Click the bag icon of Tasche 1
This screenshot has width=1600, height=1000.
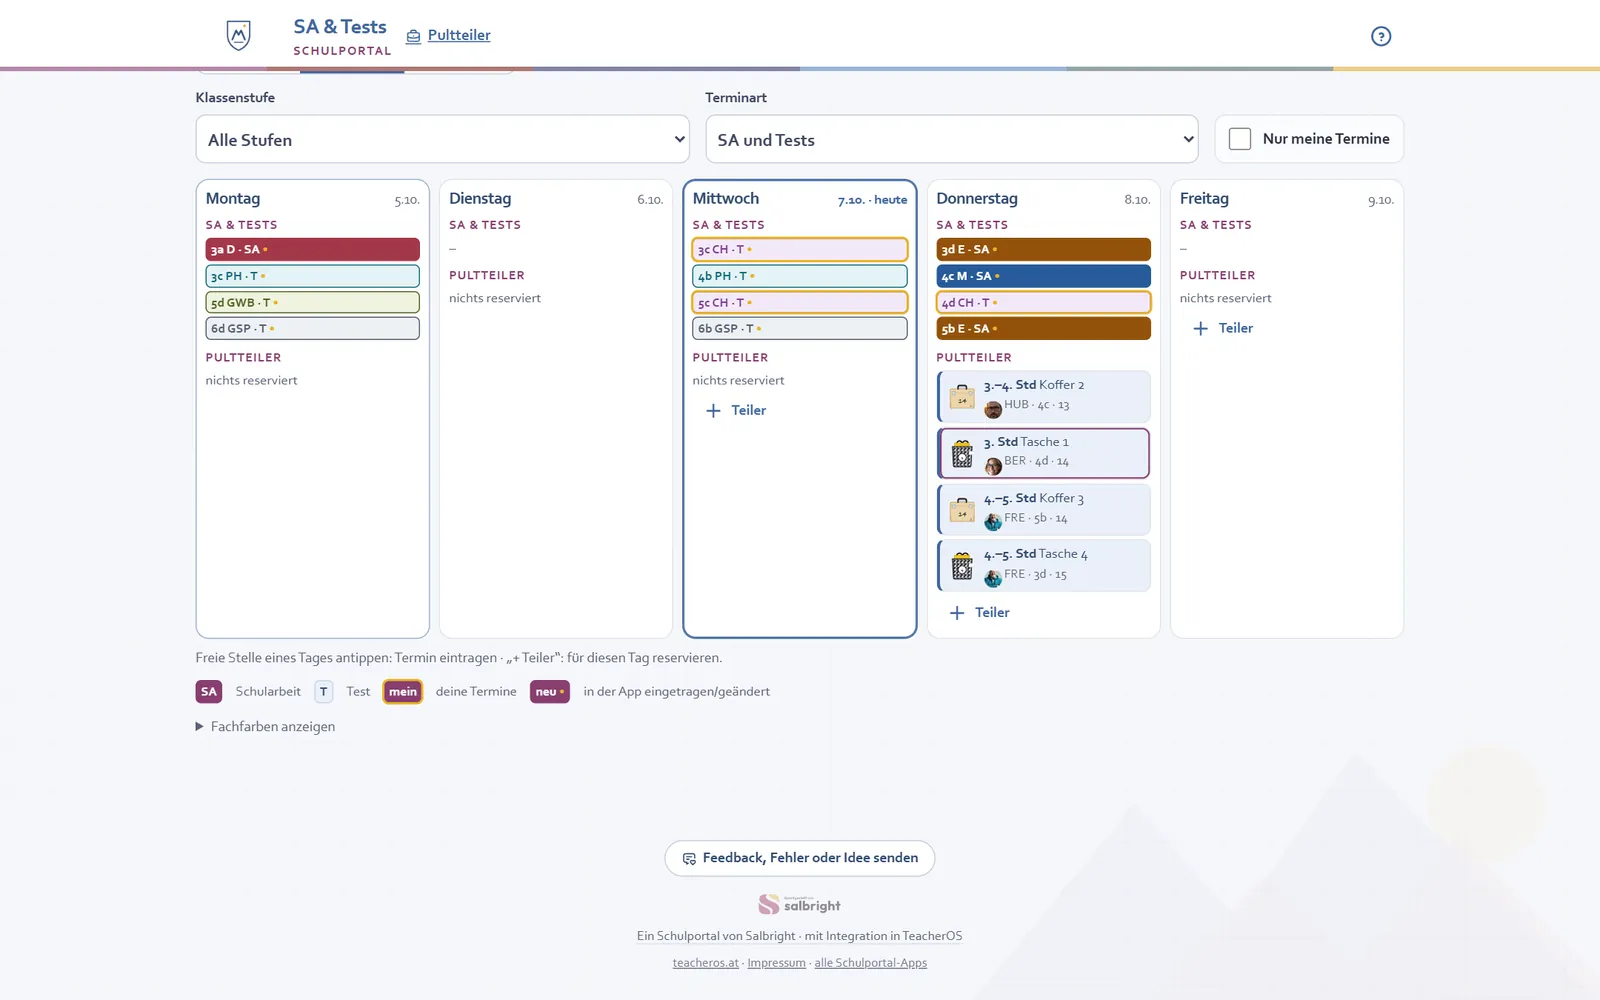point(962,454)
